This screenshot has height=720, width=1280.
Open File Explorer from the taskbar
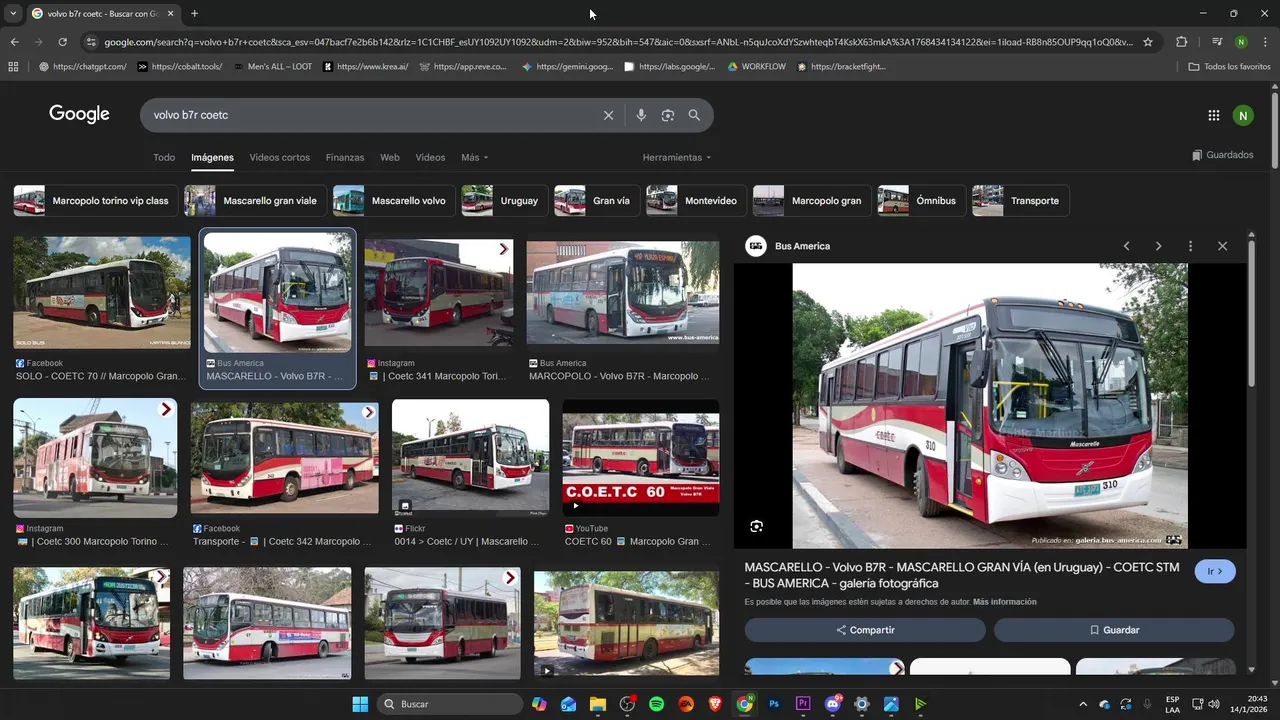(597, 704)
